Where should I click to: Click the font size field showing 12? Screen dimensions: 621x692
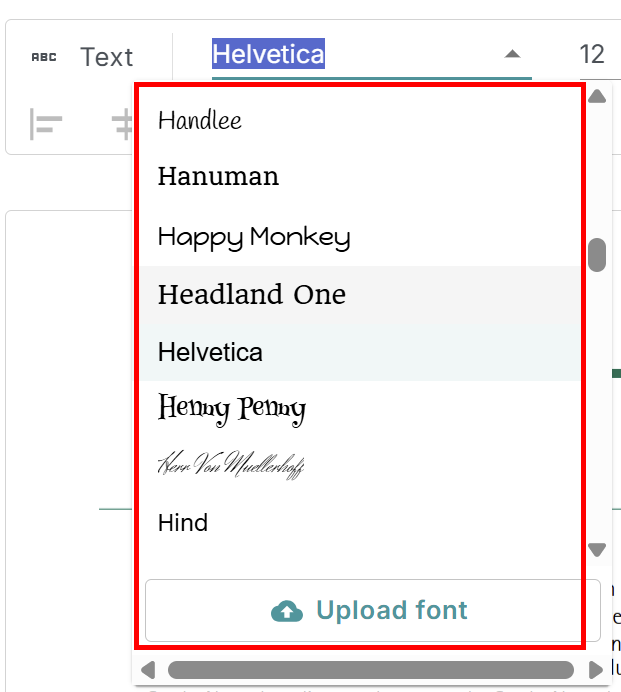click(593, 54)
